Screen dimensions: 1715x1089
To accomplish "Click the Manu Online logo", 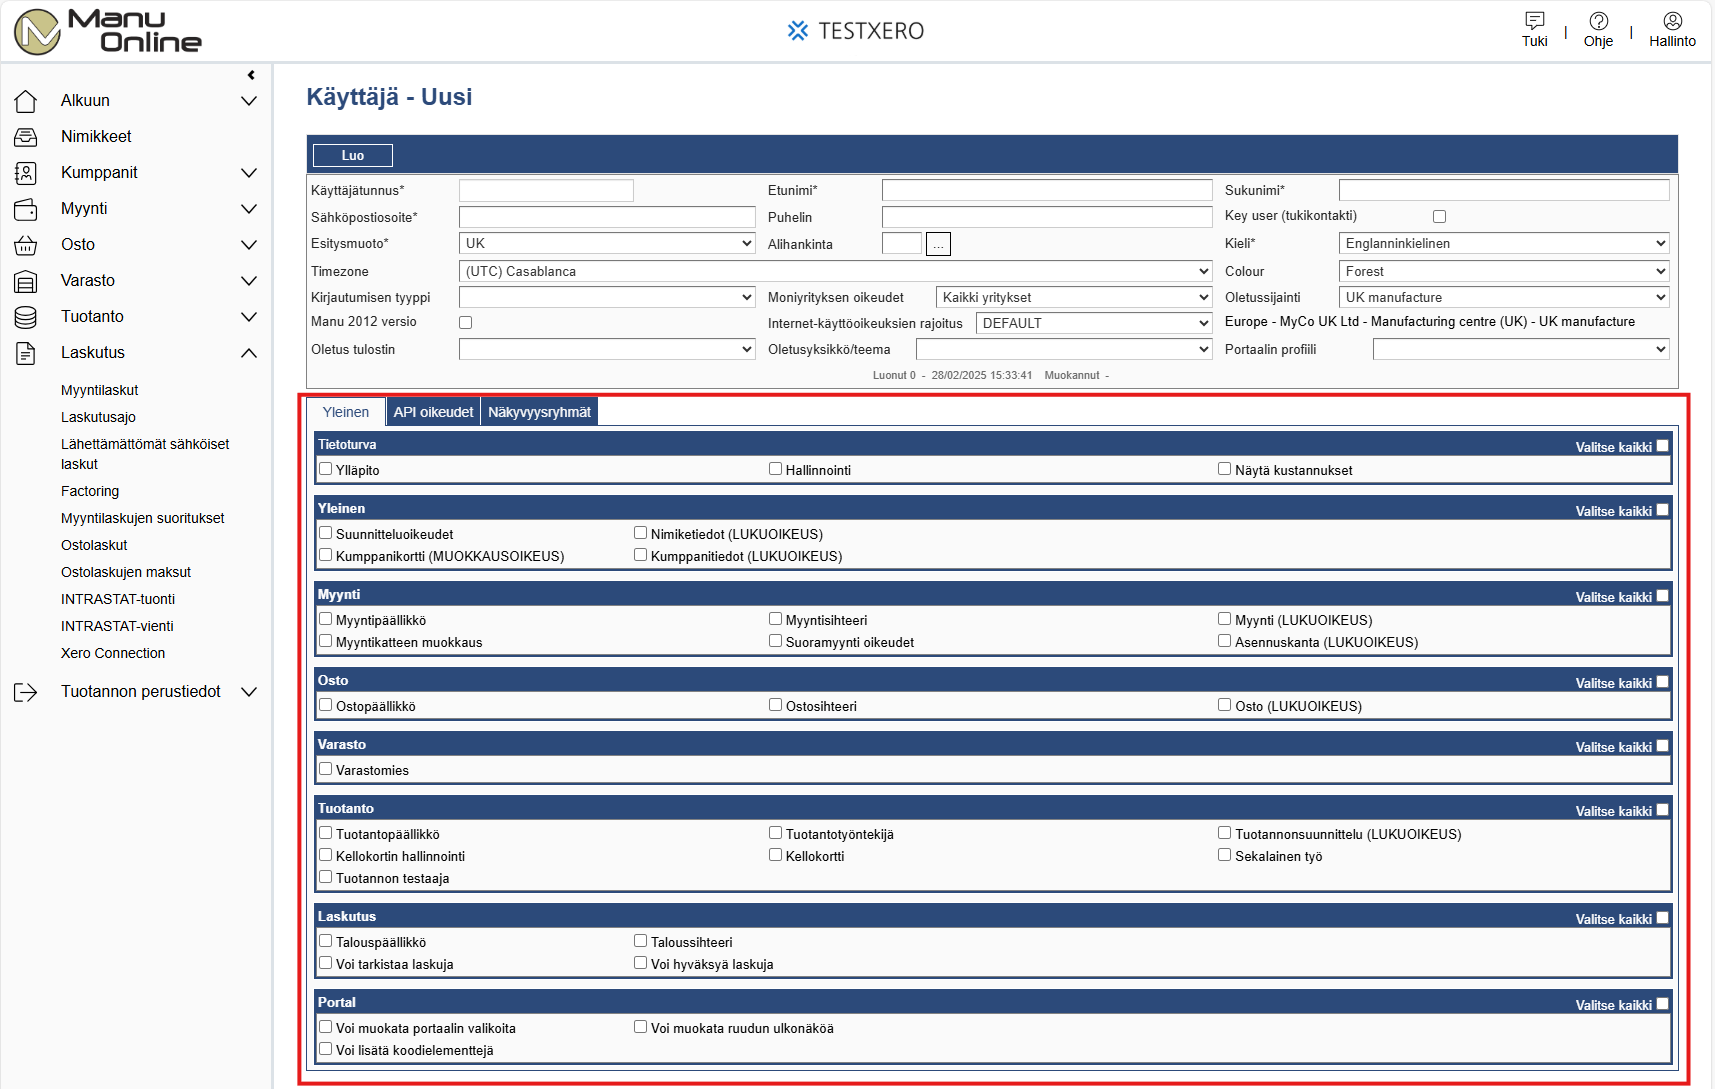I will pyautogui.click(x=108, y=31).
